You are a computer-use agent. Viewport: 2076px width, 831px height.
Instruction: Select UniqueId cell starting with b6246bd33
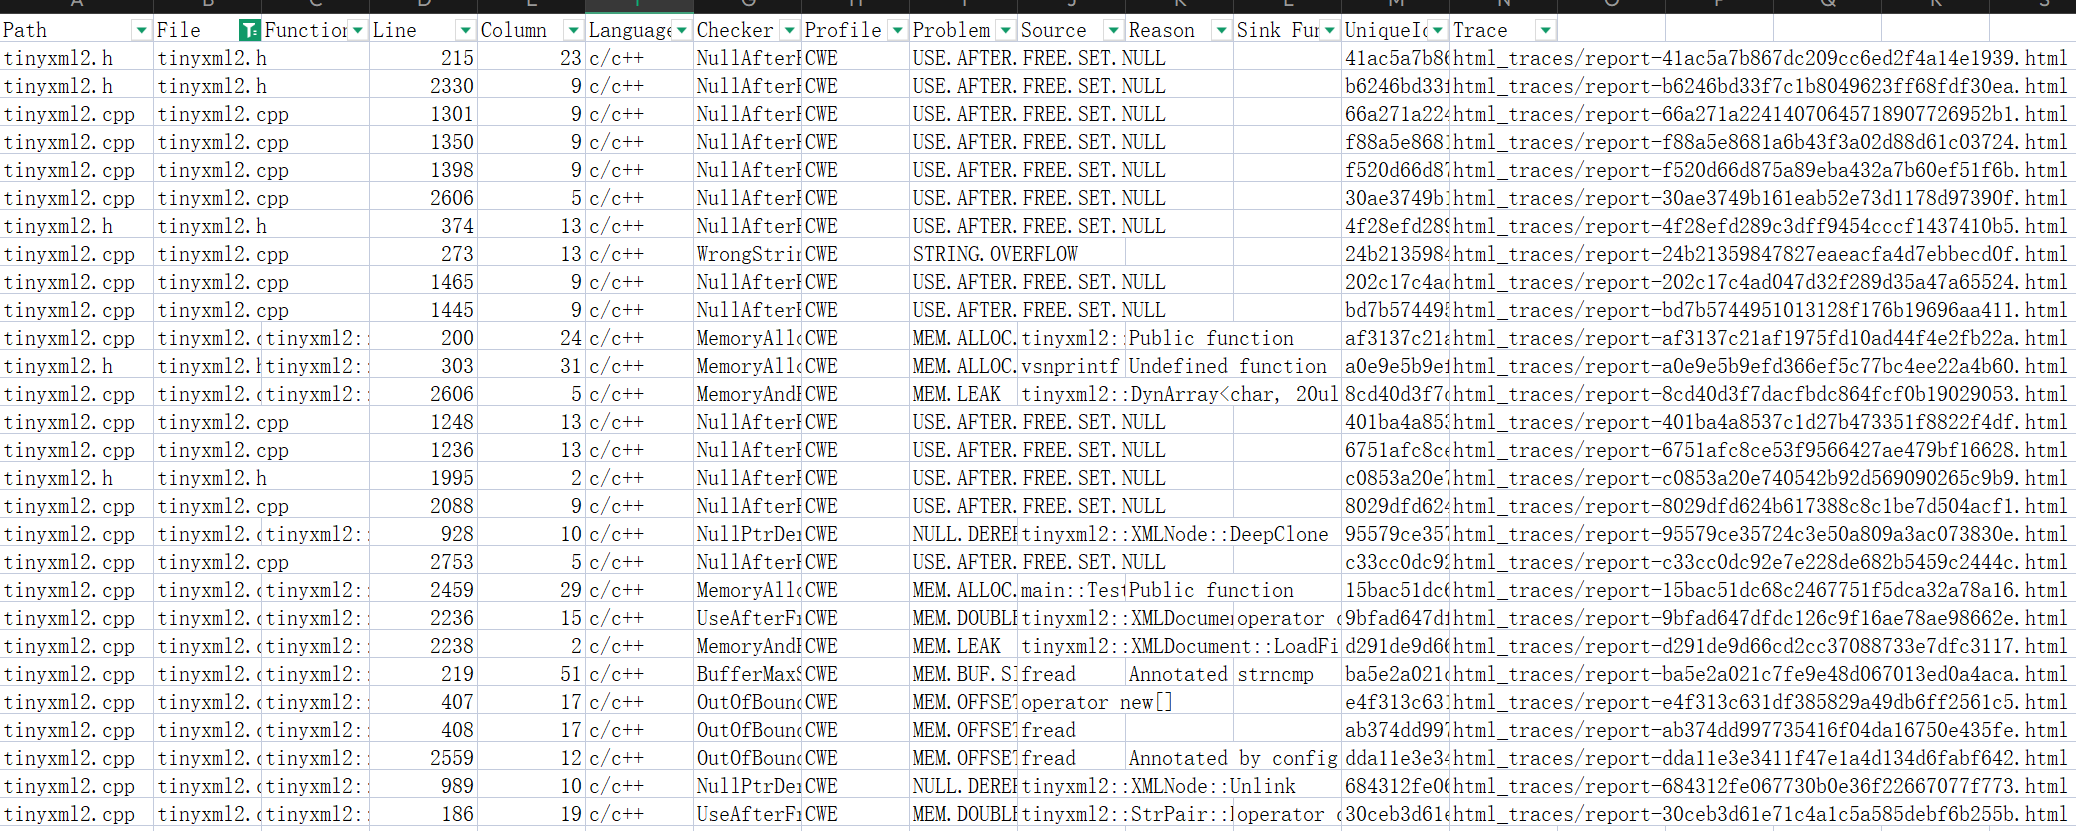point(1395,87)
